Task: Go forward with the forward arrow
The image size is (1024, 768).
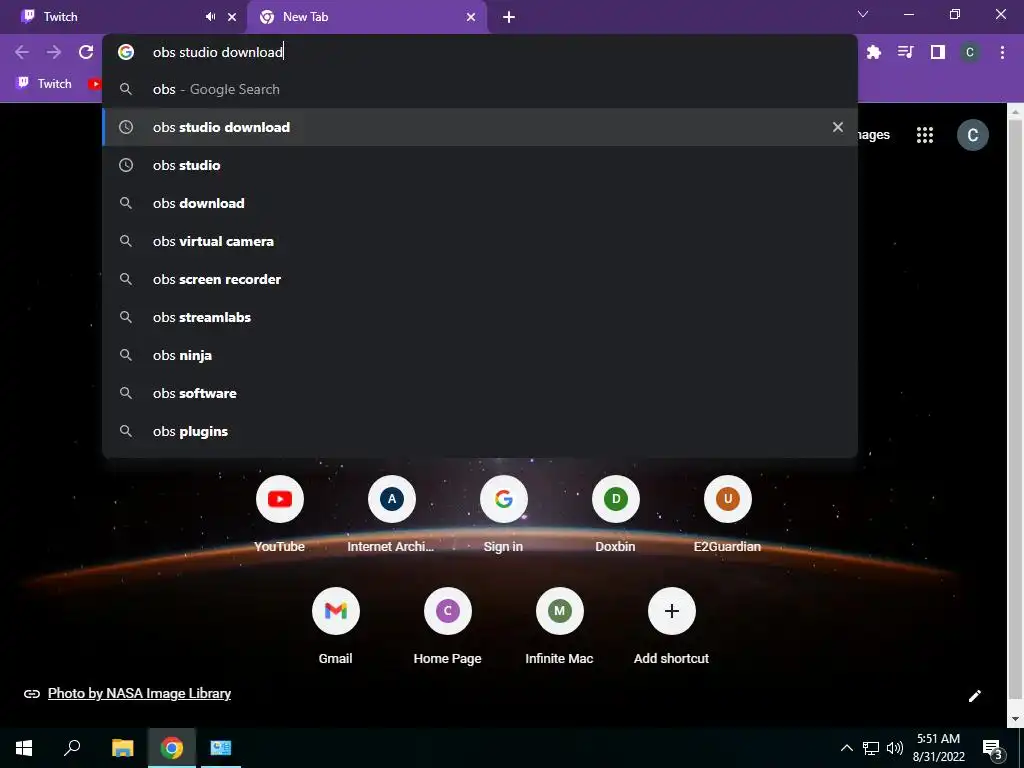Action: pyautogui.click(x=54, y=52)
